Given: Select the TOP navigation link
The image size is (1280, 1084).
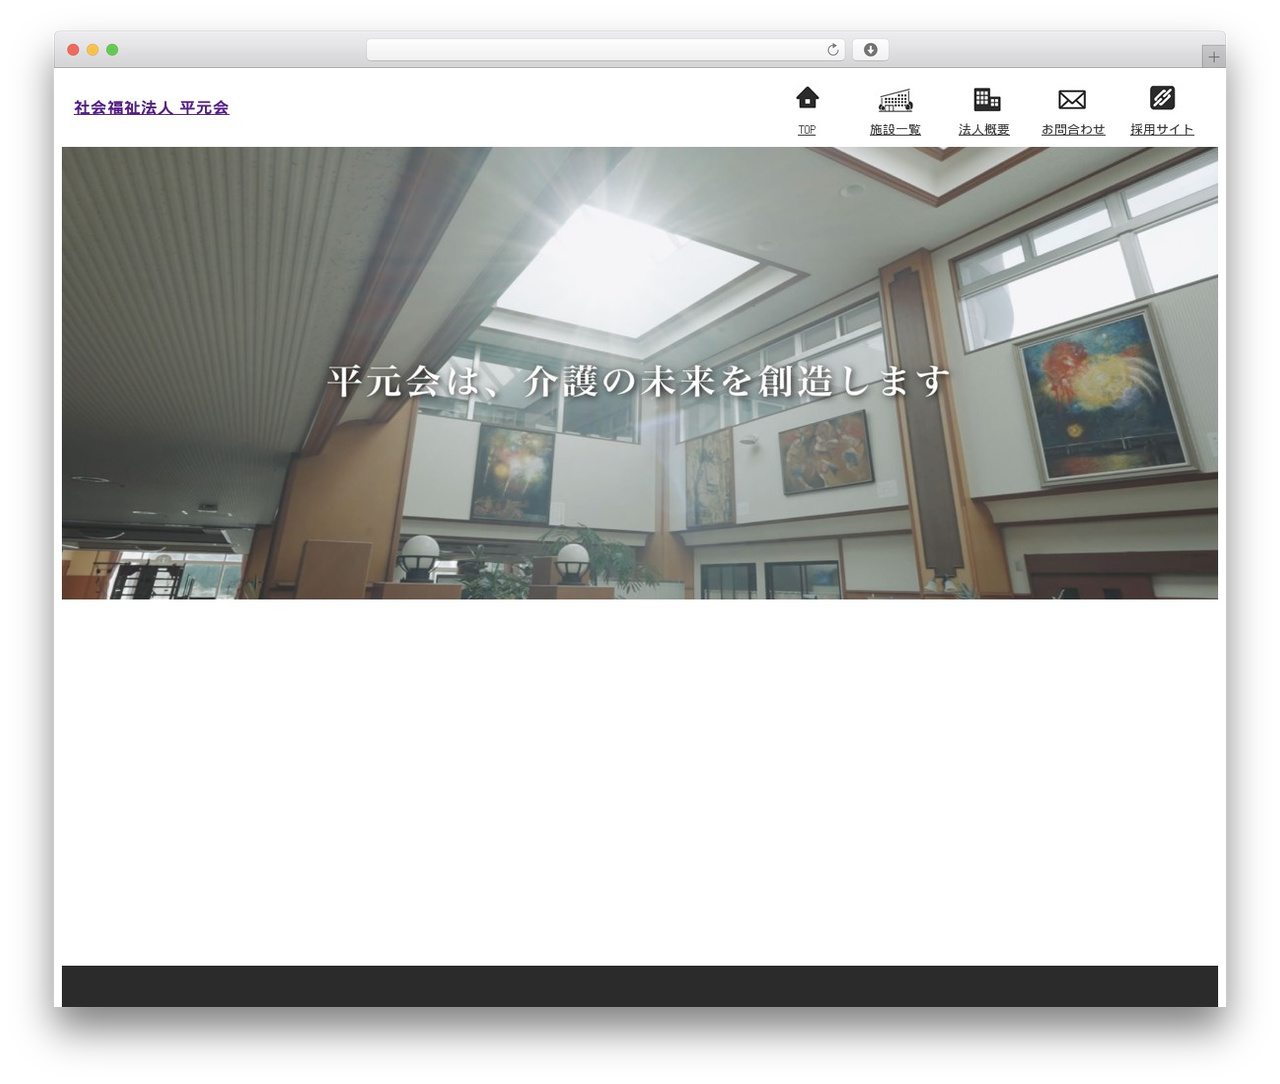Looking at the screenshot, I should (807, 130).
